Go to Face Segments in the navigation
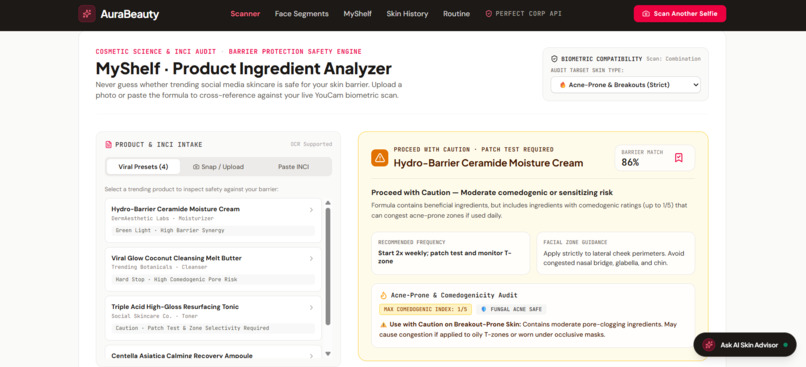Viewport: 806px width, 367px height. pyautogui.click(x=302, y=14)
